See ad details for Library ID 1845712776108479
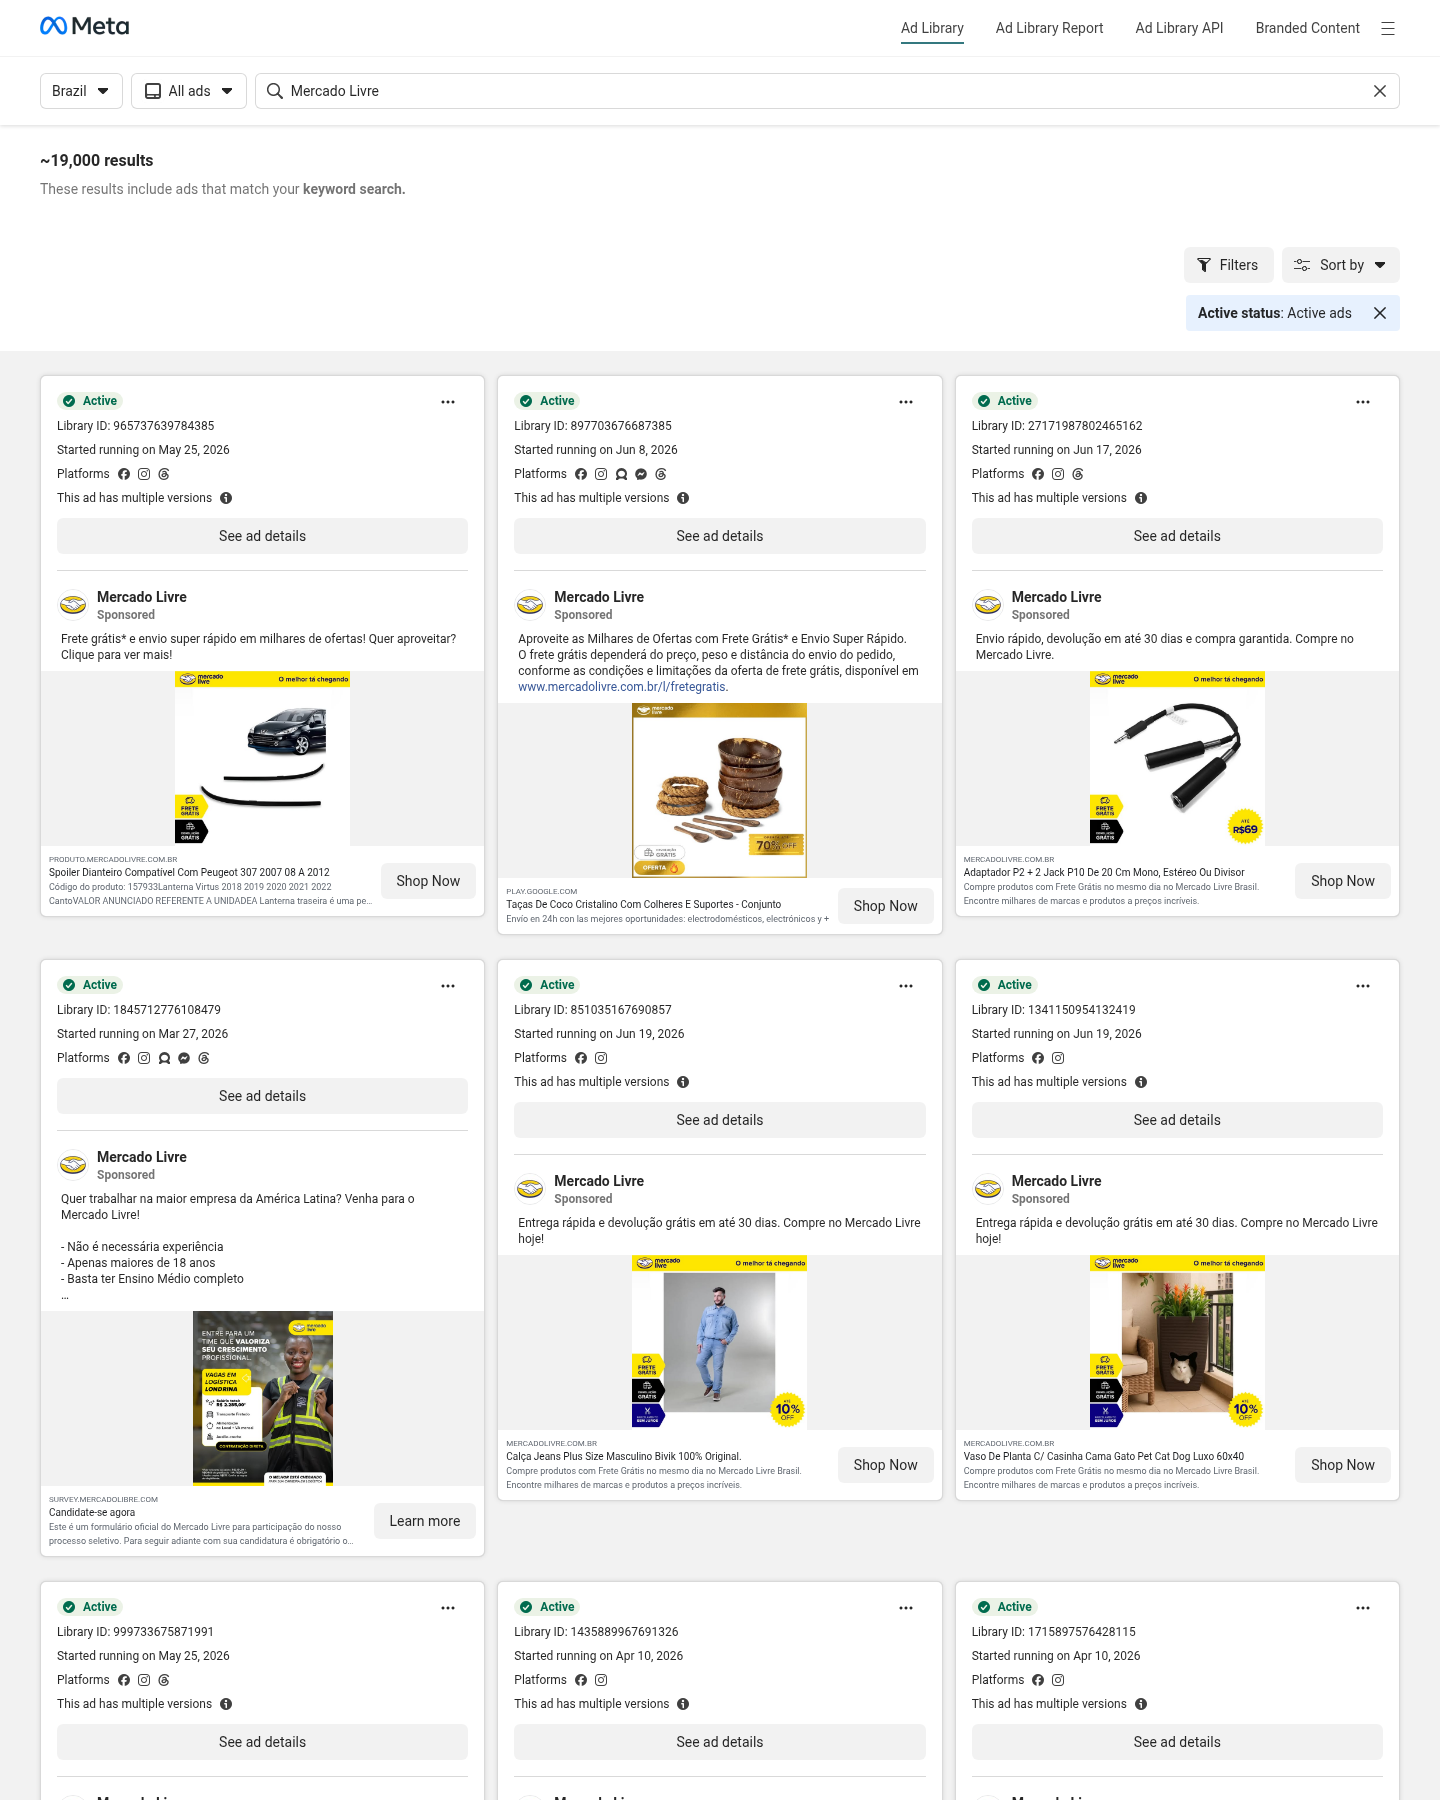 point(262,1096)
